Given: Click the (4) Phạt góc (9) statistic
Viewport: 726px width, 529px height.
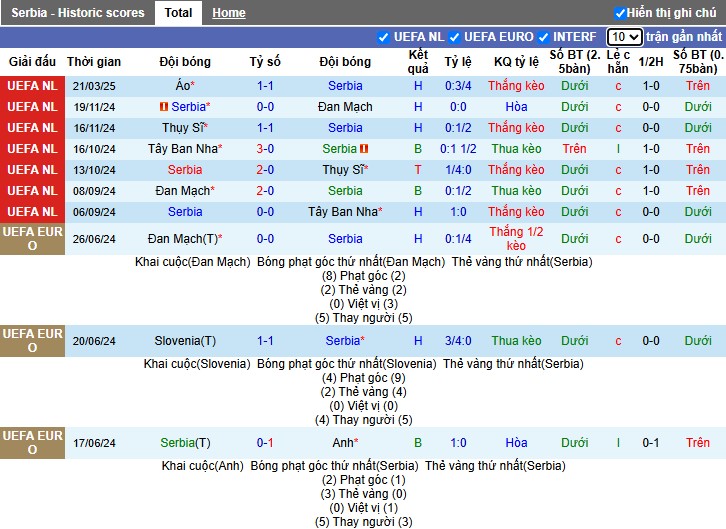Looking at the screenshot, I should pyautogui.click(x=363, y=378).
